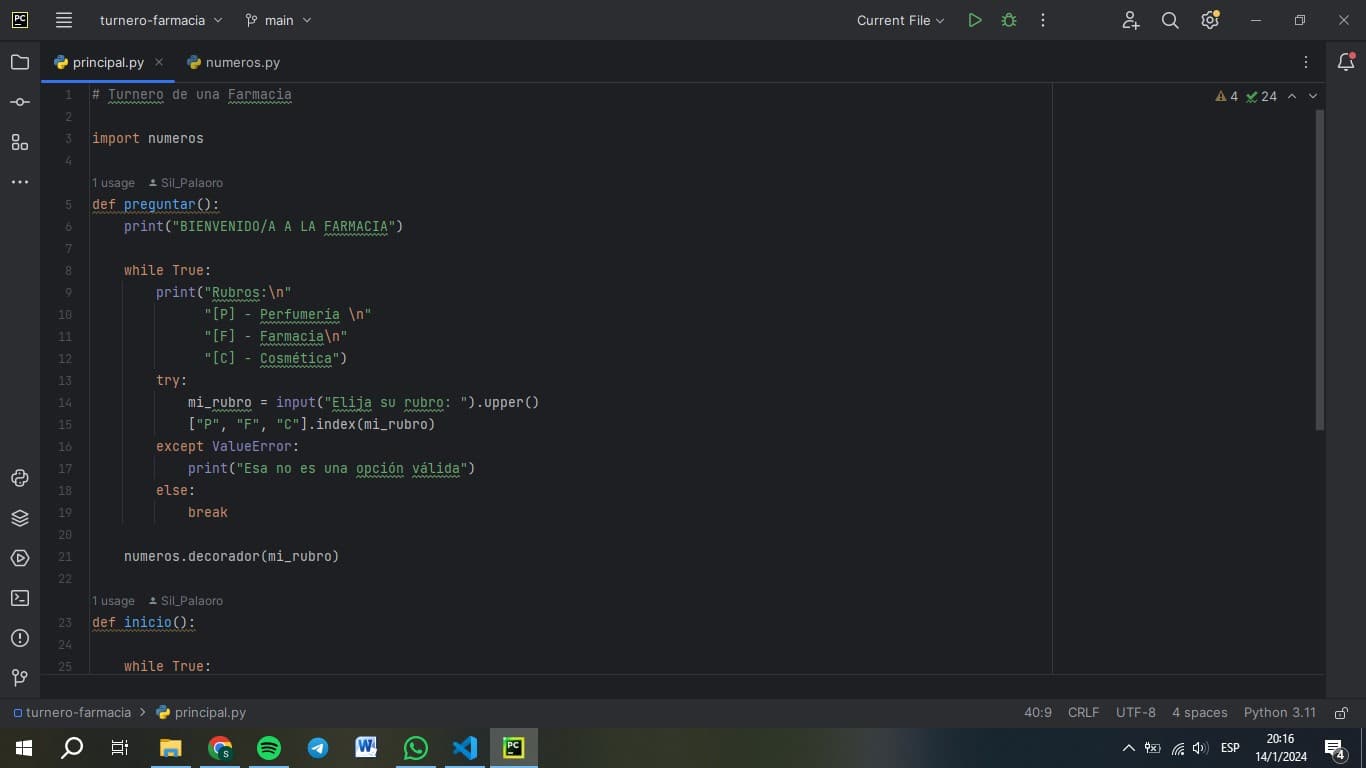This screenshot has width=1366, height=768.
Task: Open the main hamburger menu
Action: click(x=64, y=20)
